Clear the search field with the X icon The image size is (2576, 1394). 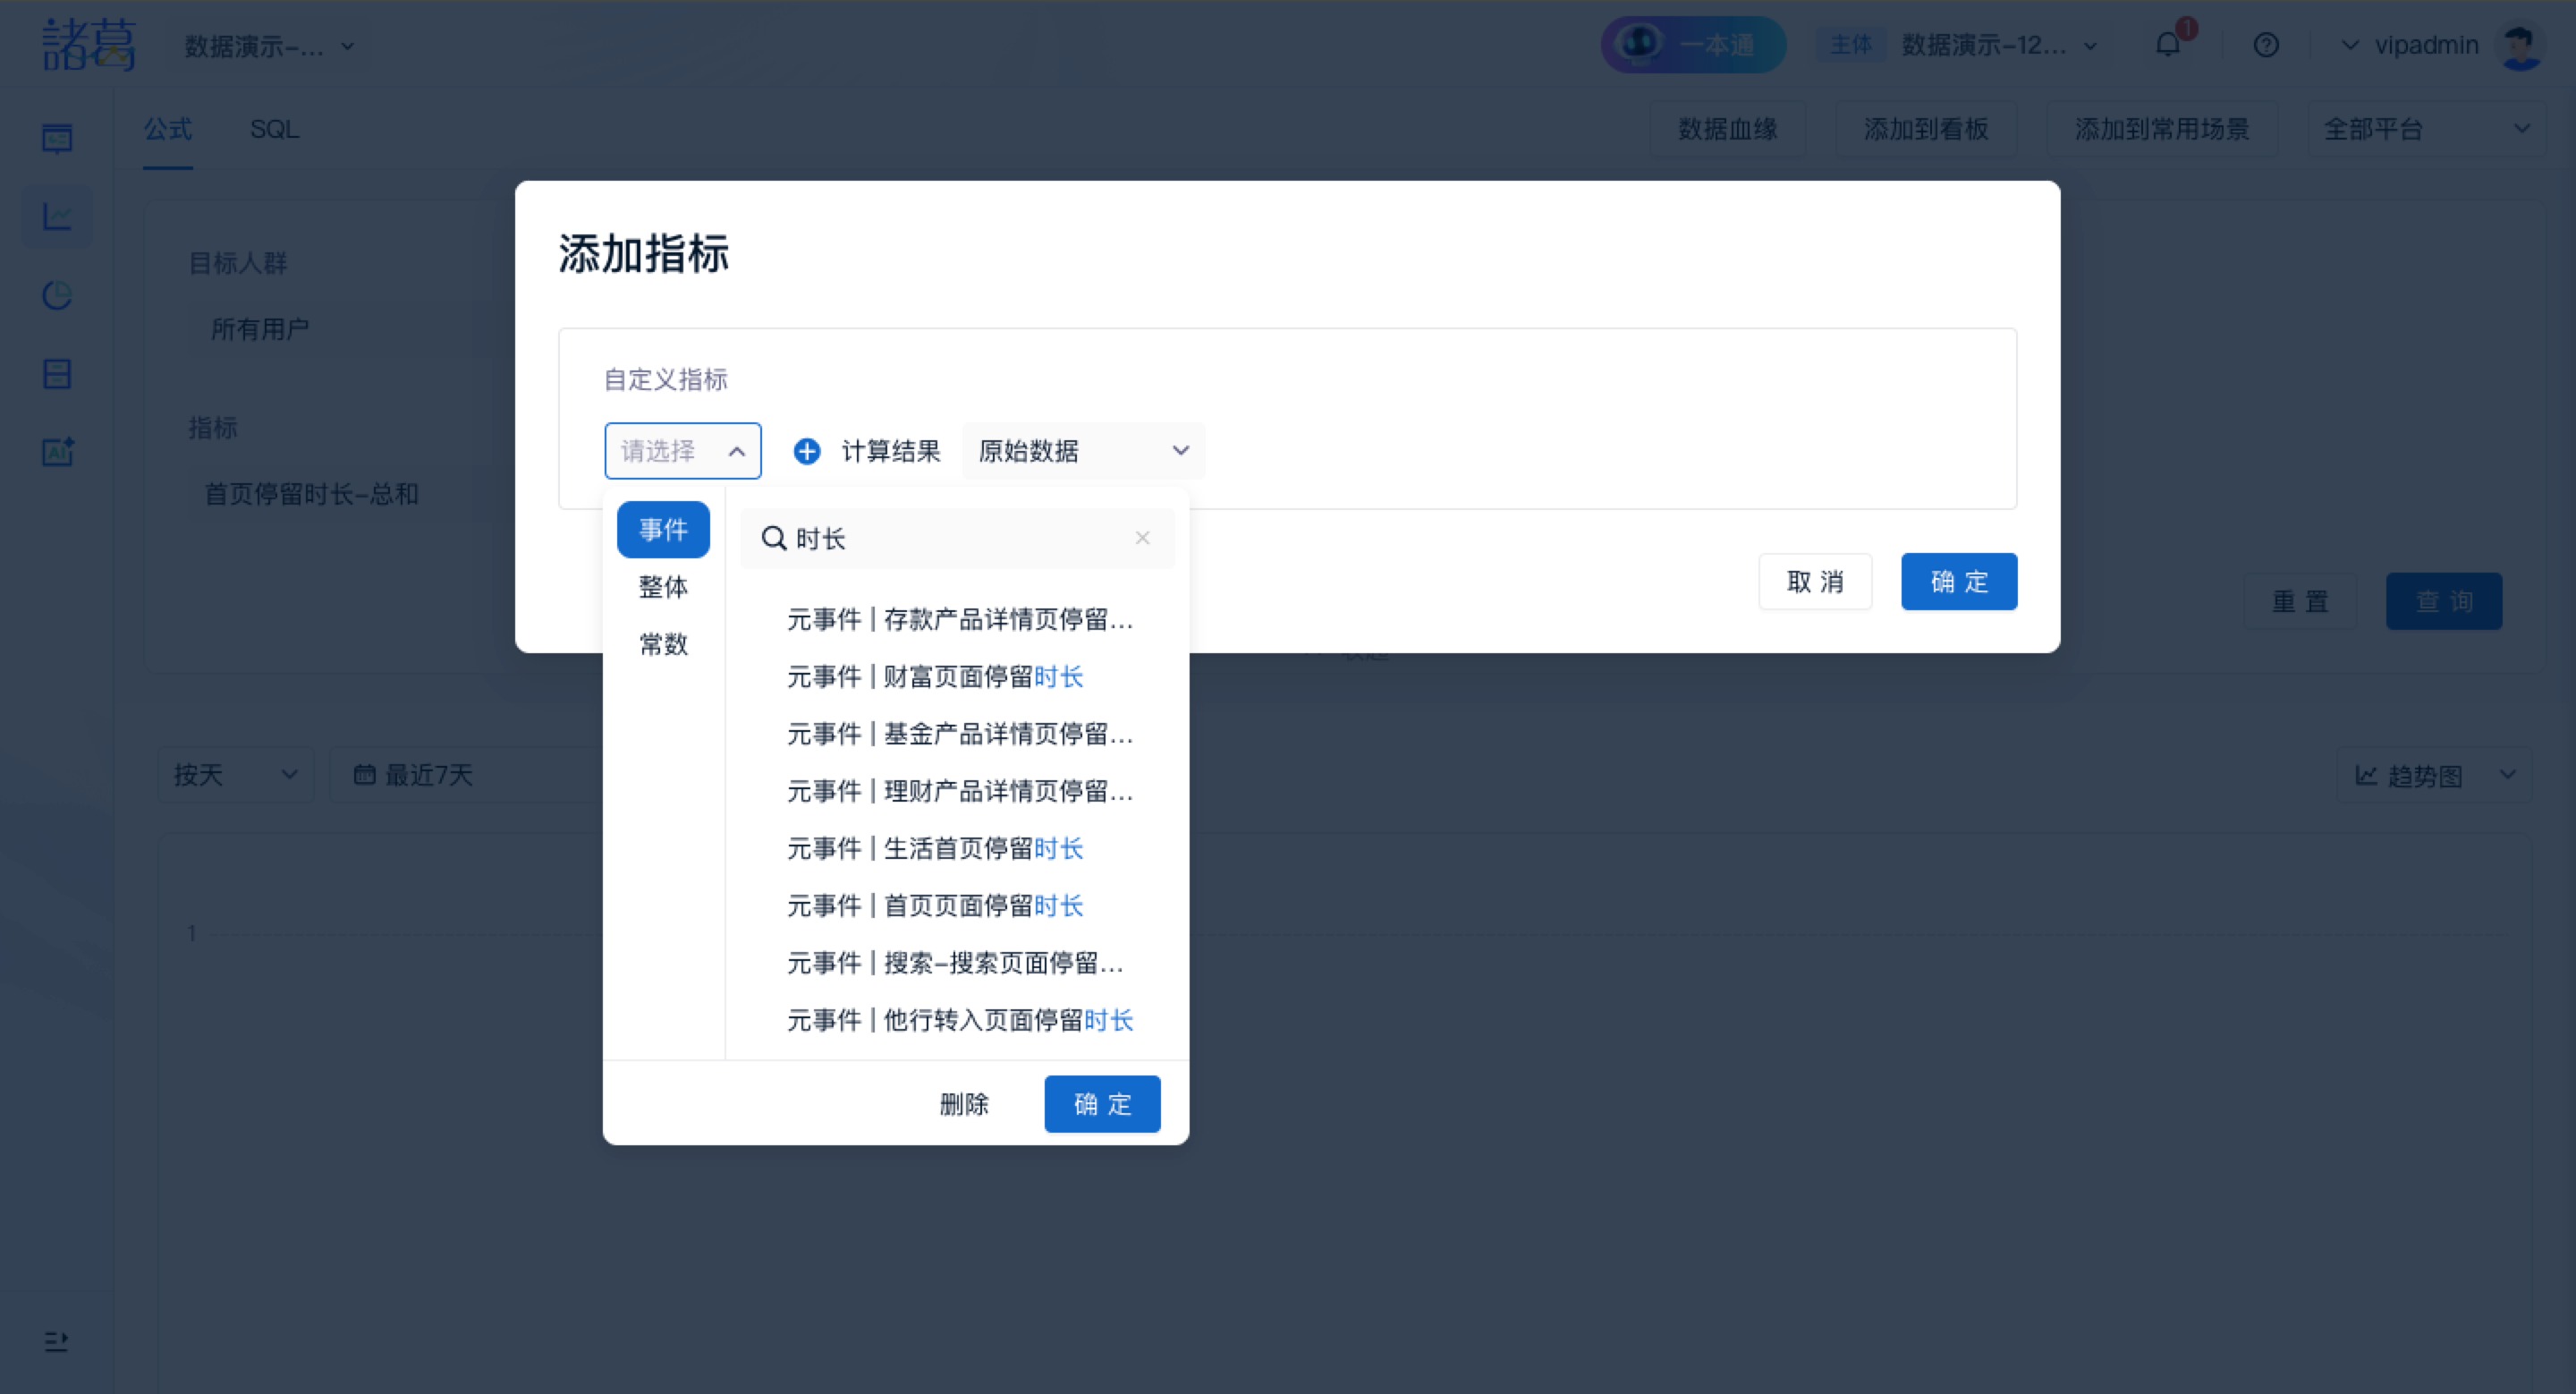pos(1142,538)
